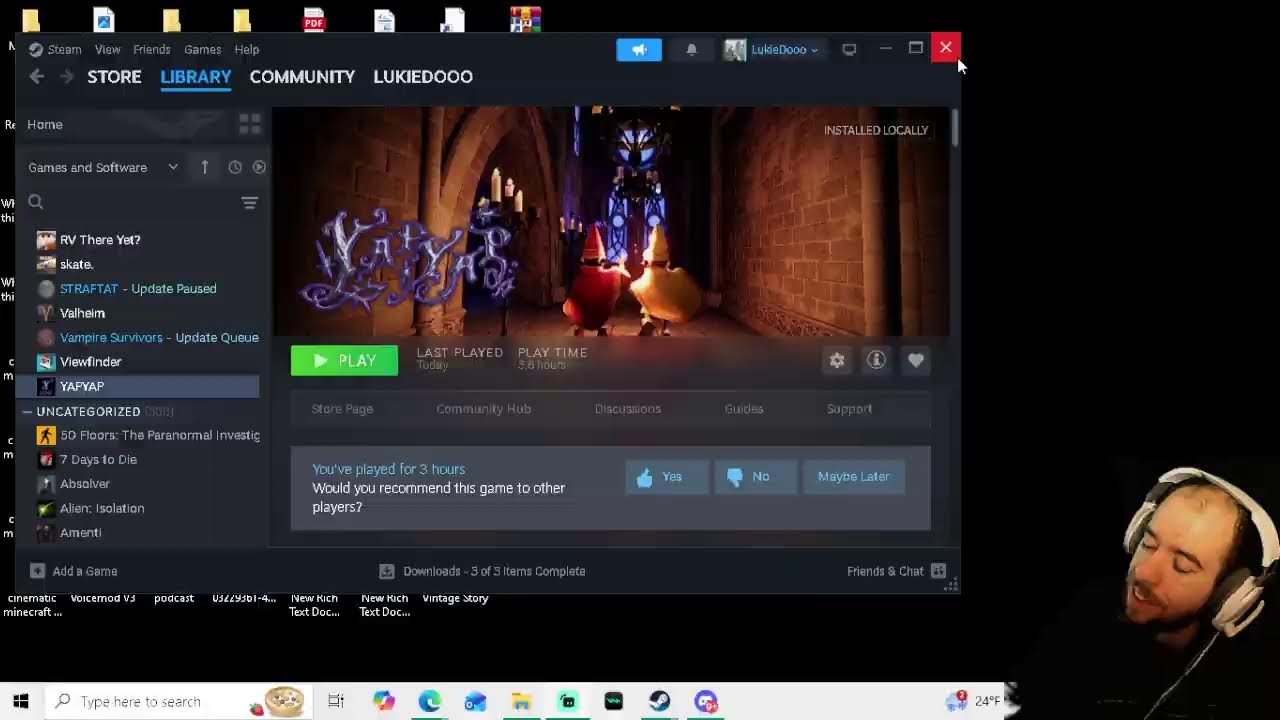The image size is (1280, 720).
Task: Open the Help menu
Action: (x=246, y=49)
